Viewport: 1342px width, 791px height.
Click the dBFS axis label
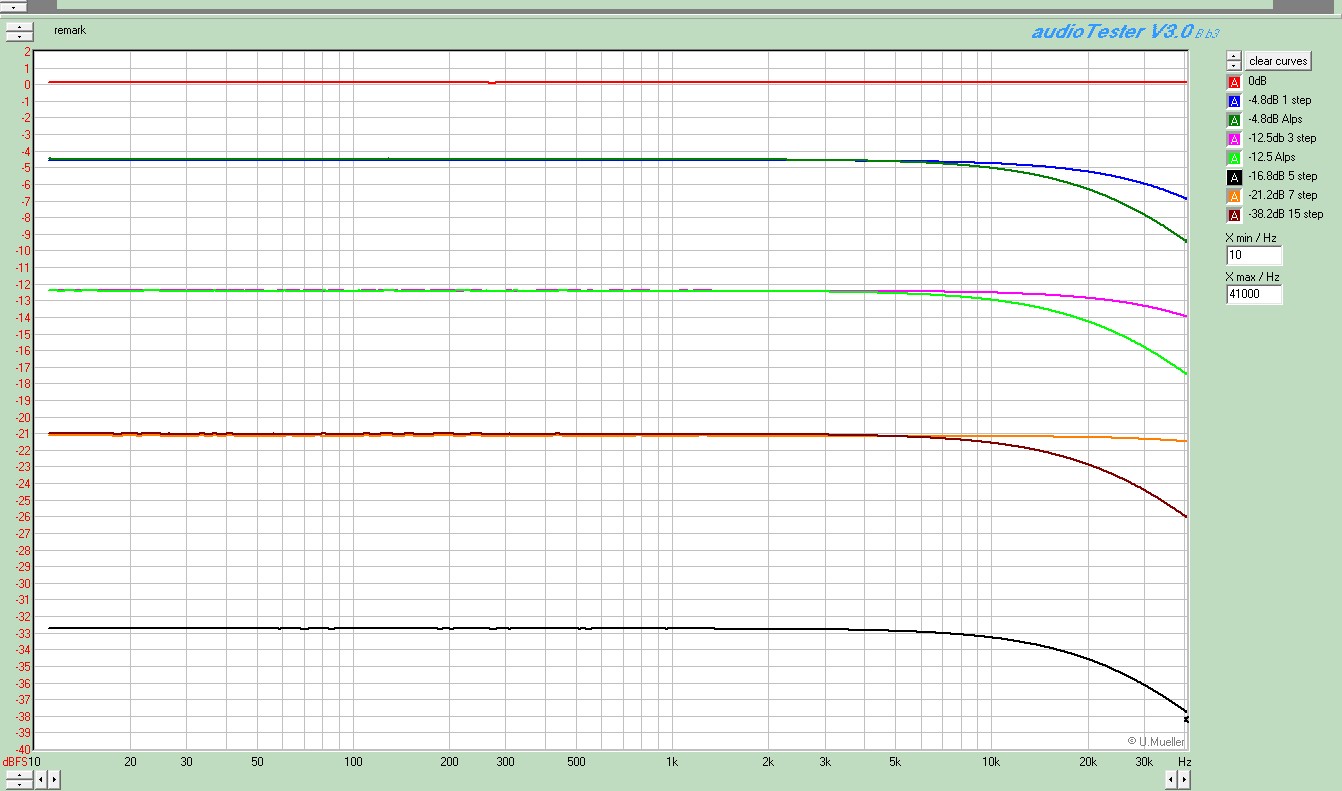(15, 762)
